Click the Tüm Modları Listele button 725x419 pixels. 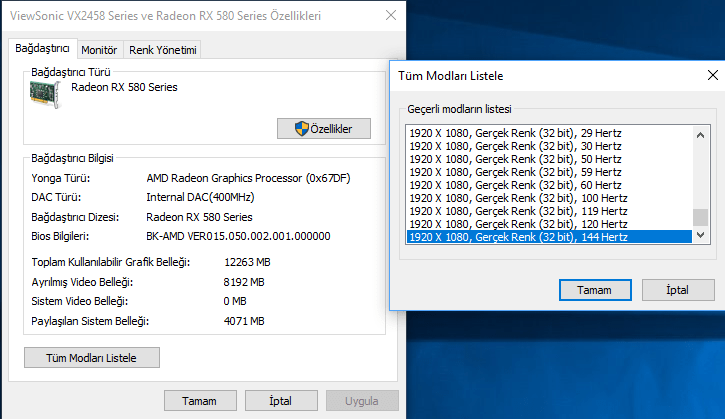(92, 358)
